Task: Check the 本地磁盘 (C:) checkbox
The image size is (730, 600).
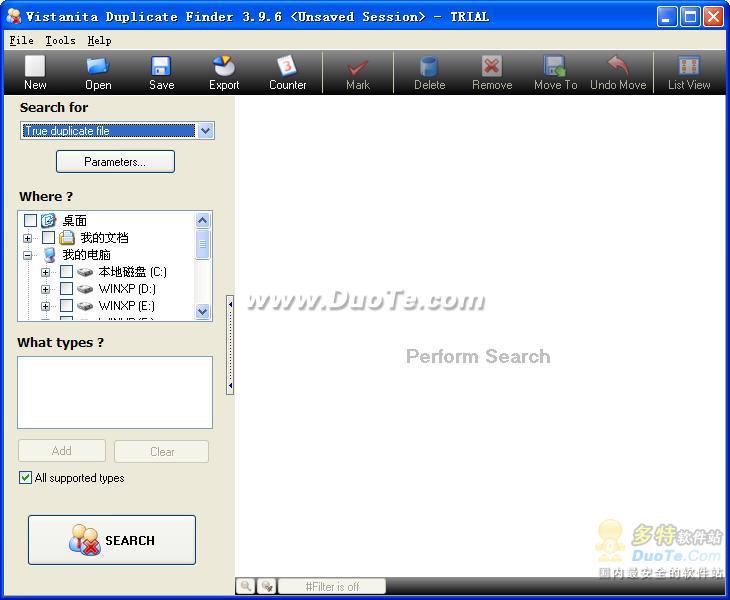Action: [67, 271]
